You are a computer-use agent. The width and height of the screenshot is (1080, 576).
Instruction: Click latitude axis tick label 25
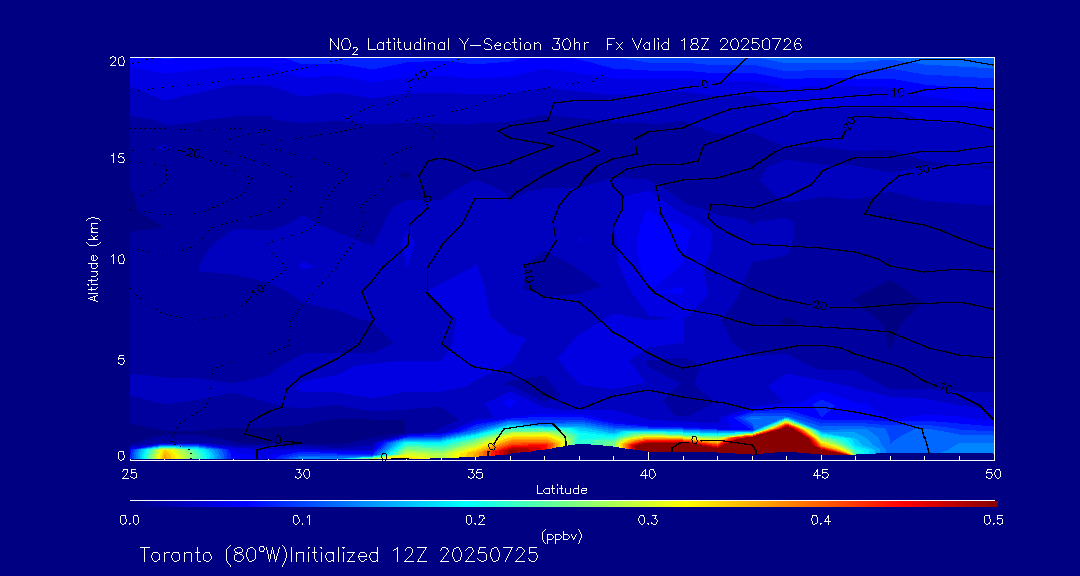[x=129, y=474]
